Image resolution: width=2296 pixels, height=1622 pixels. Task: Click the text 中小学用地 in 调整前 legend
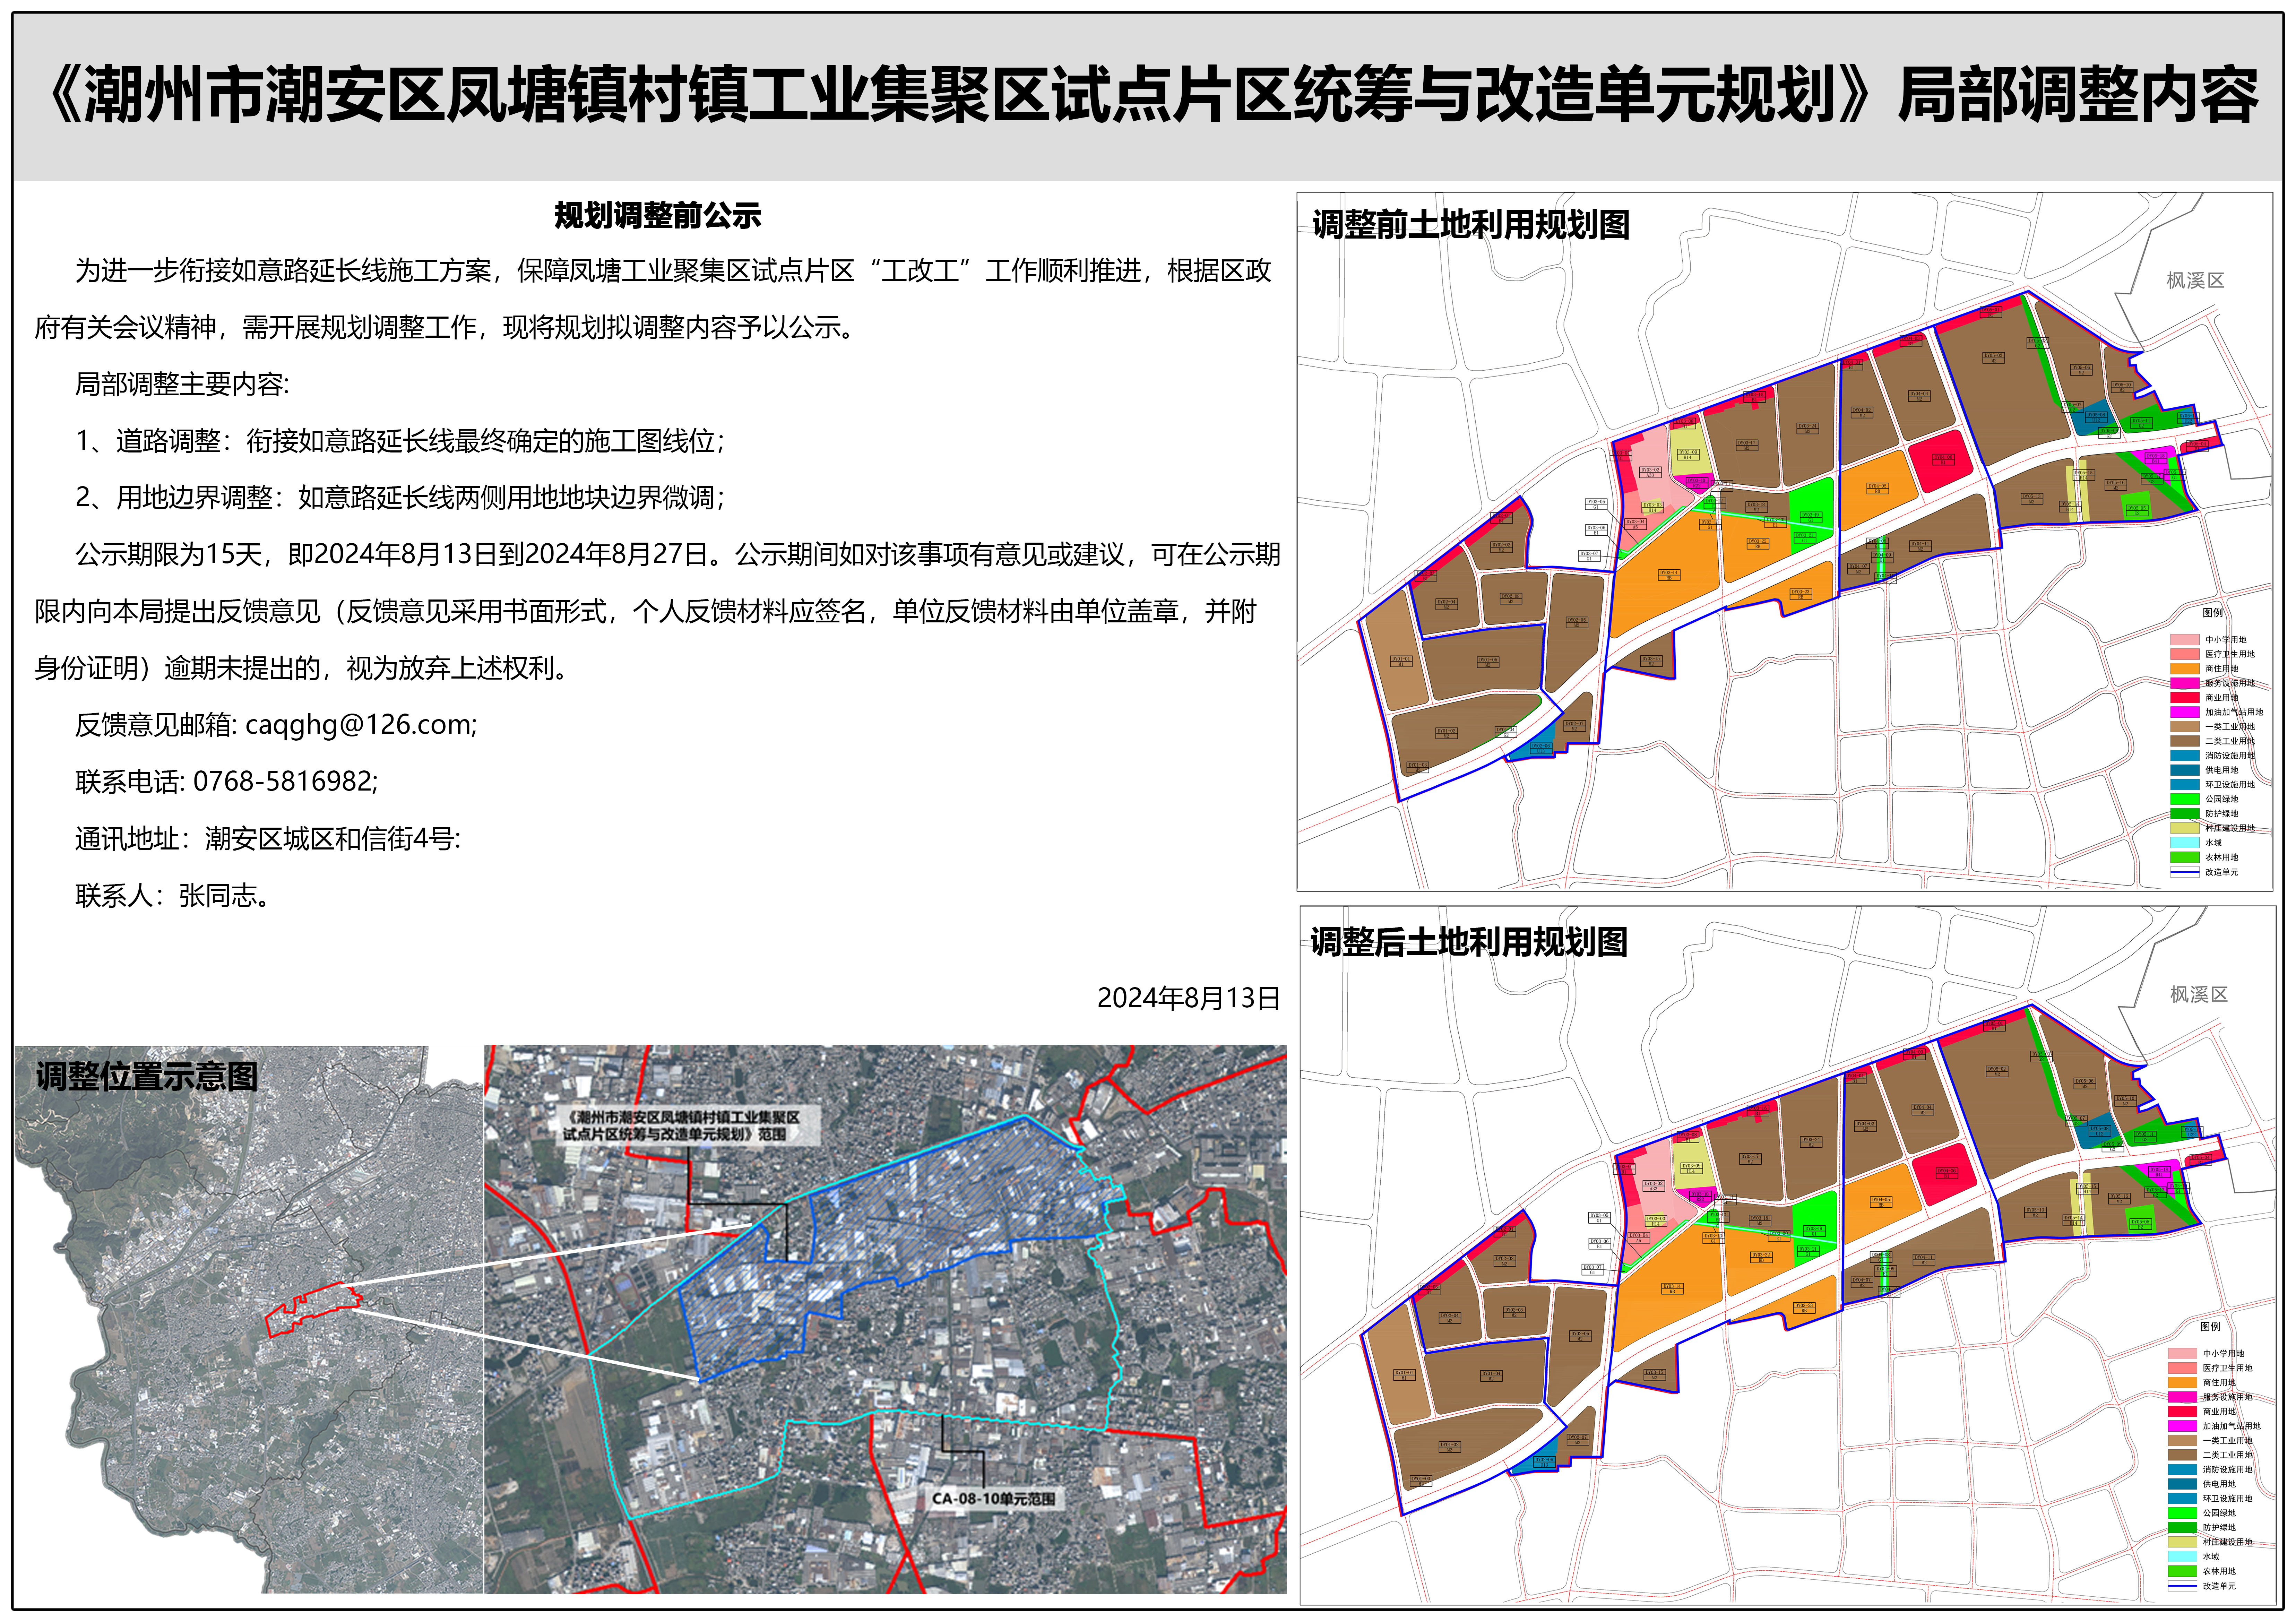tap(2226, 640)
